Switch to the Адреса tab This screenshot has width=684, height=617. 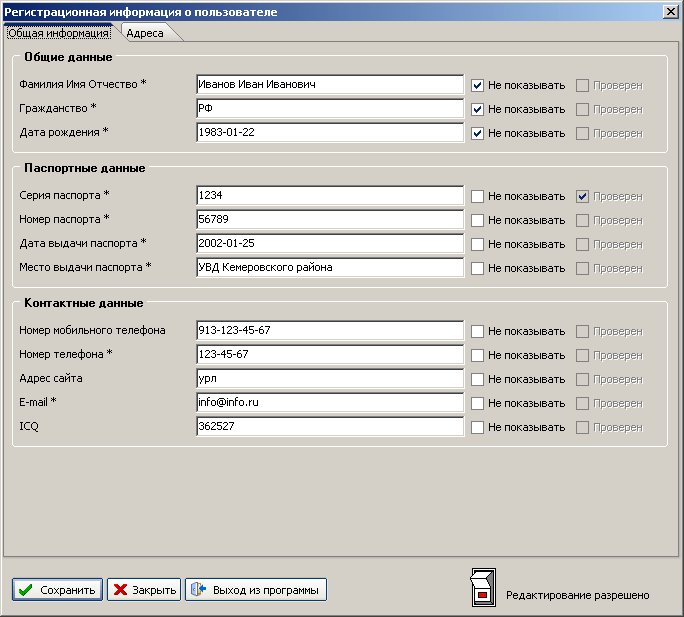[x=145, y=33]
